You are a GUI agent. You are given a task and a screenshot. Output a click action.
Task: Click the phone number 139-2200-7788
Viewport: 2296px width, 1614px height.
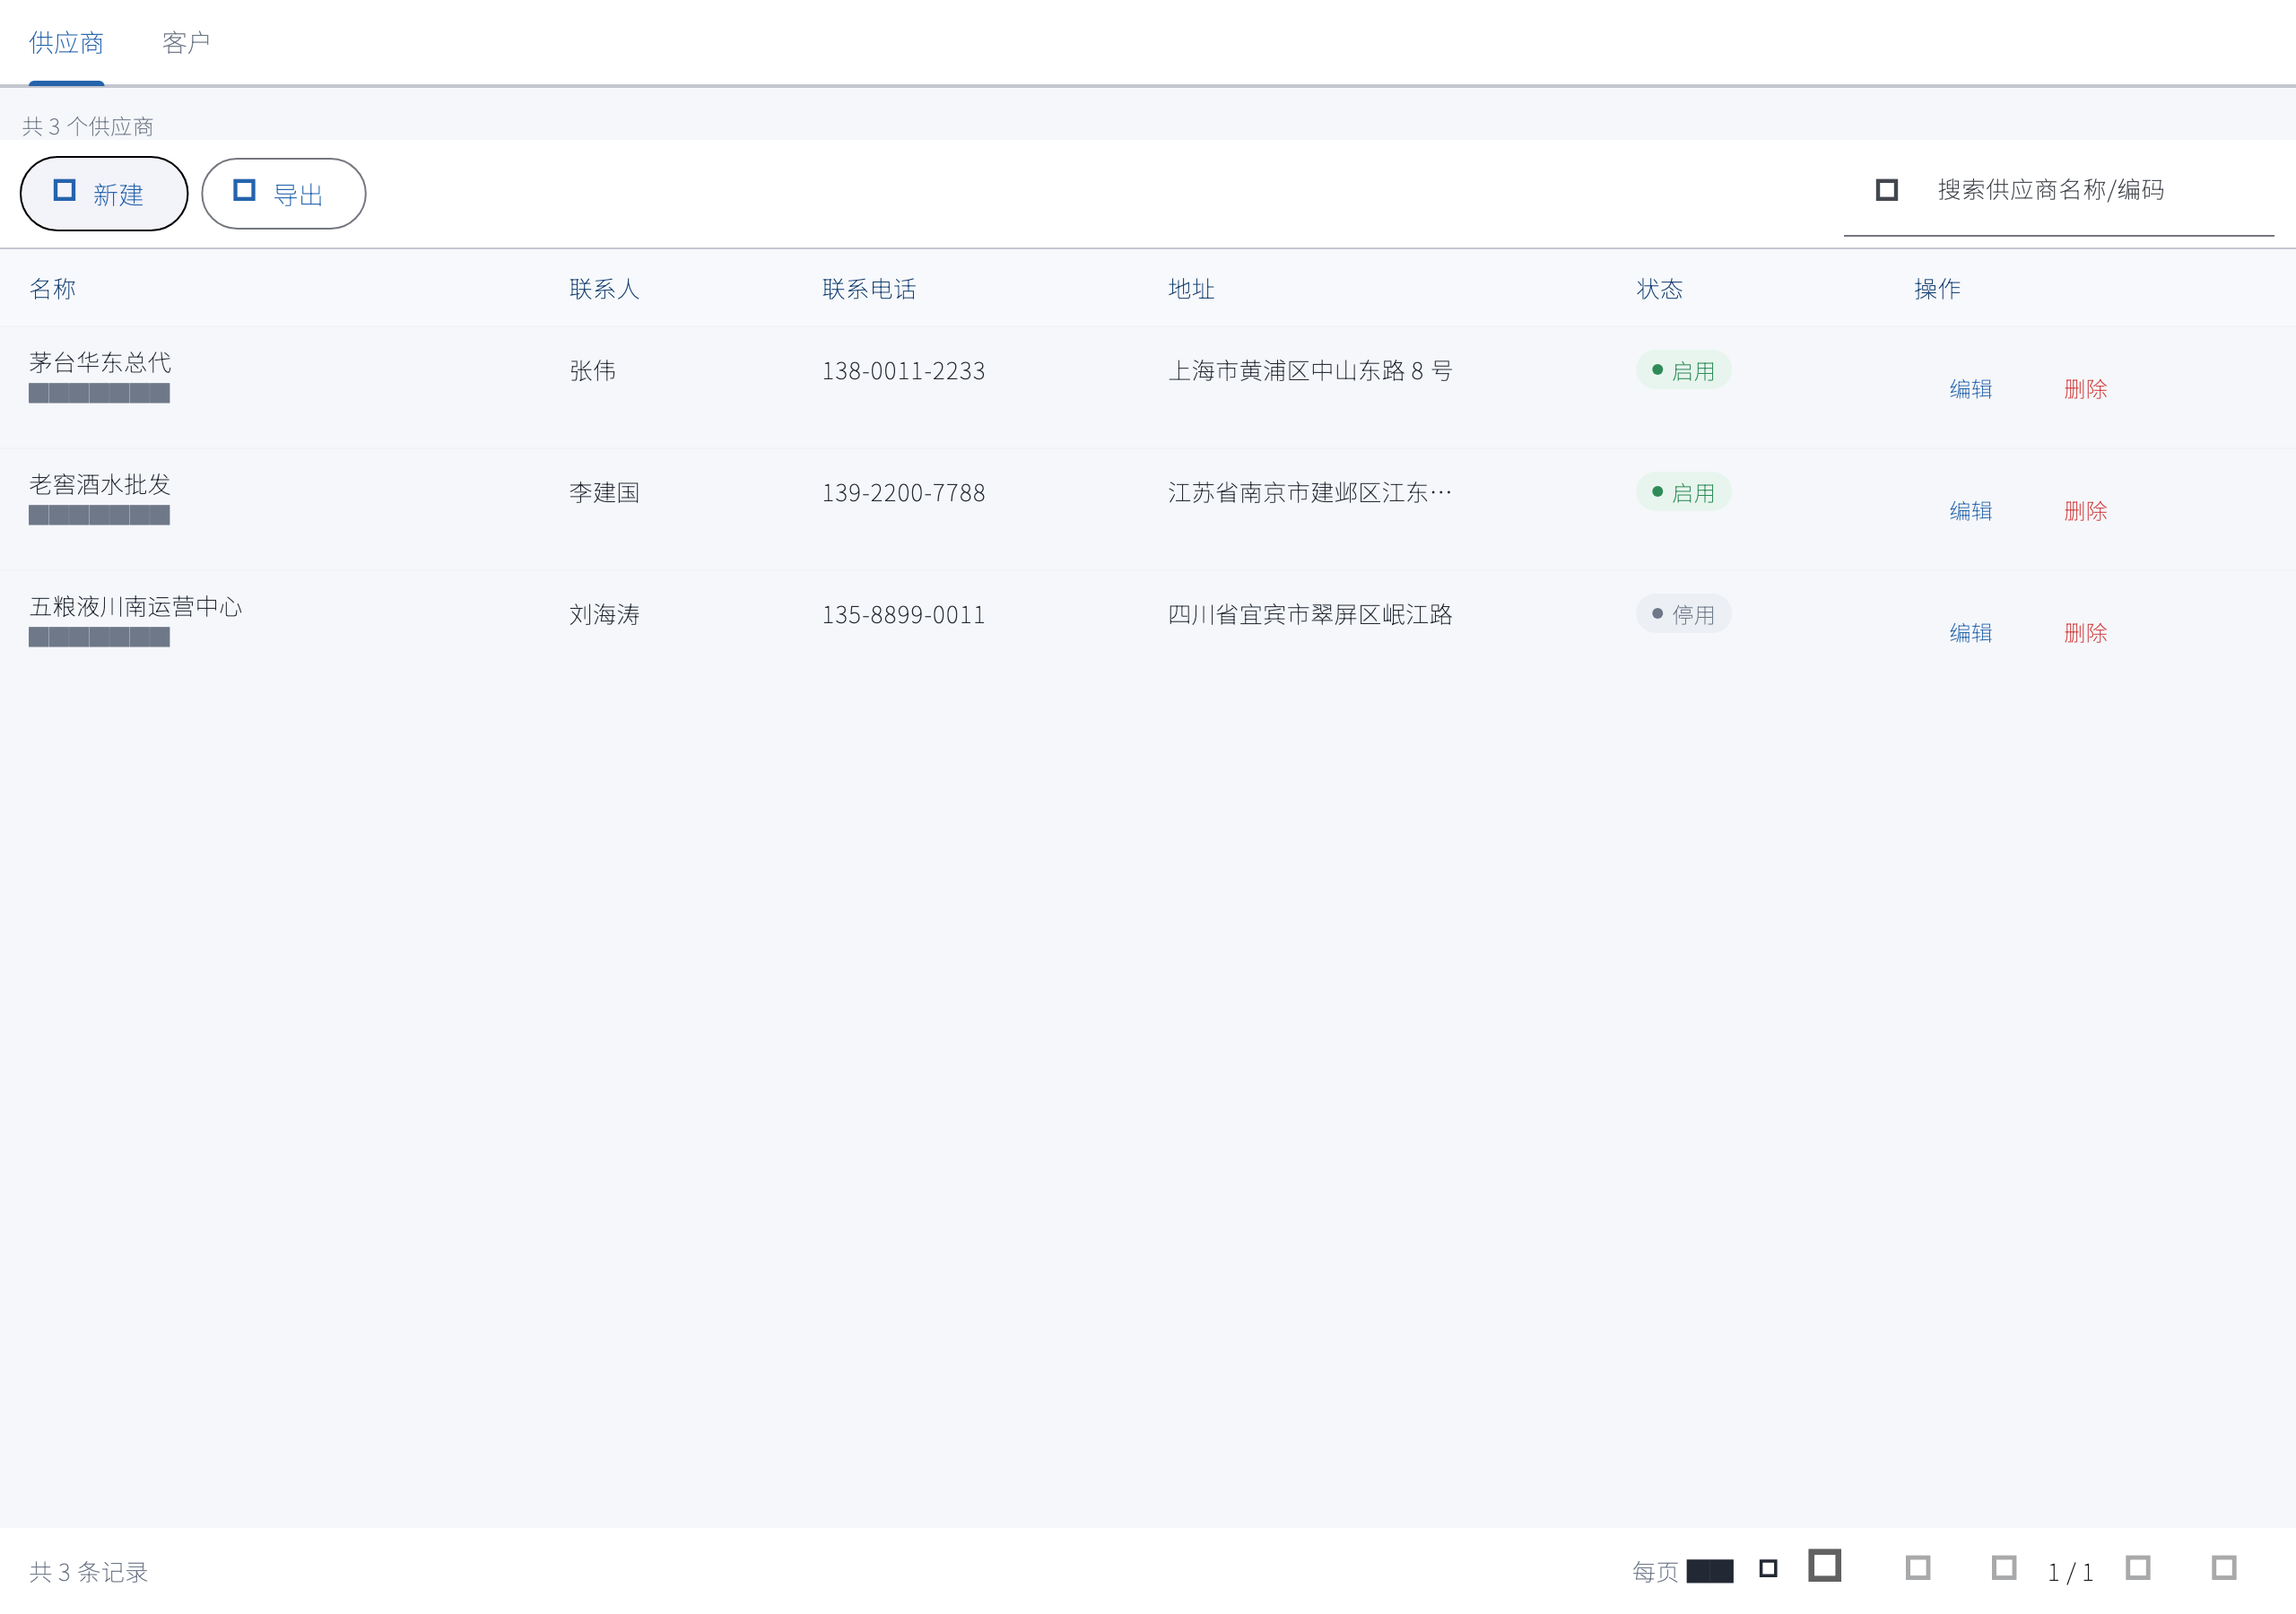pos(903,493)
